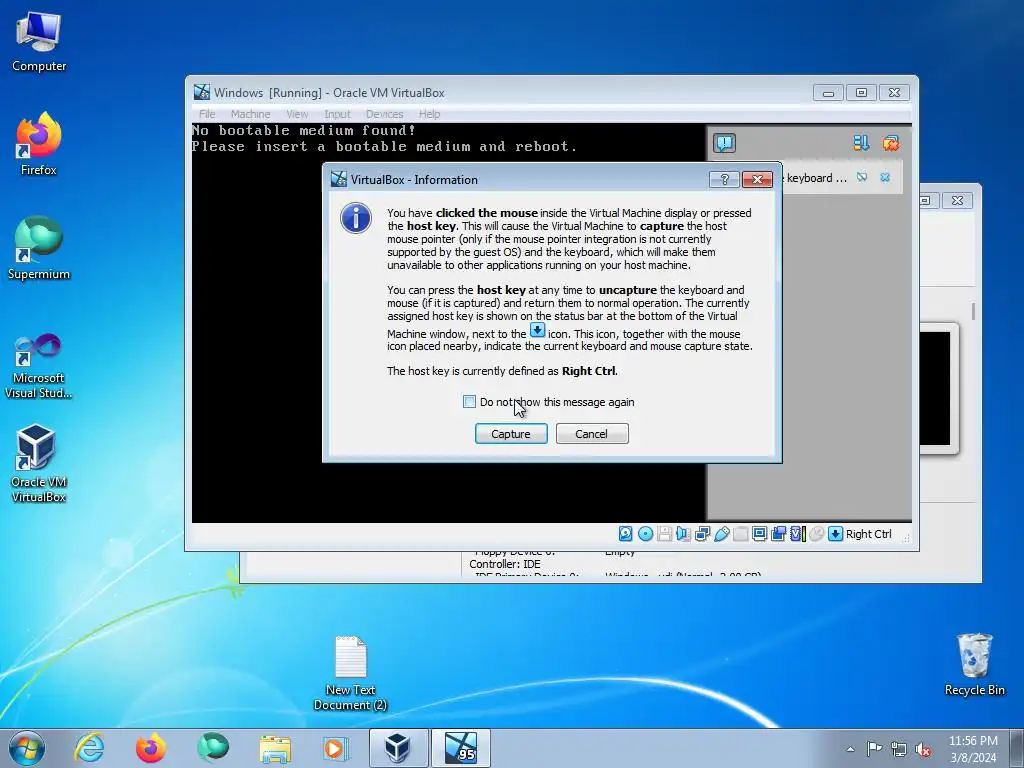Open the Recycle Bin
This screenshot has height=768, width=1024.
tap(974, 665)
